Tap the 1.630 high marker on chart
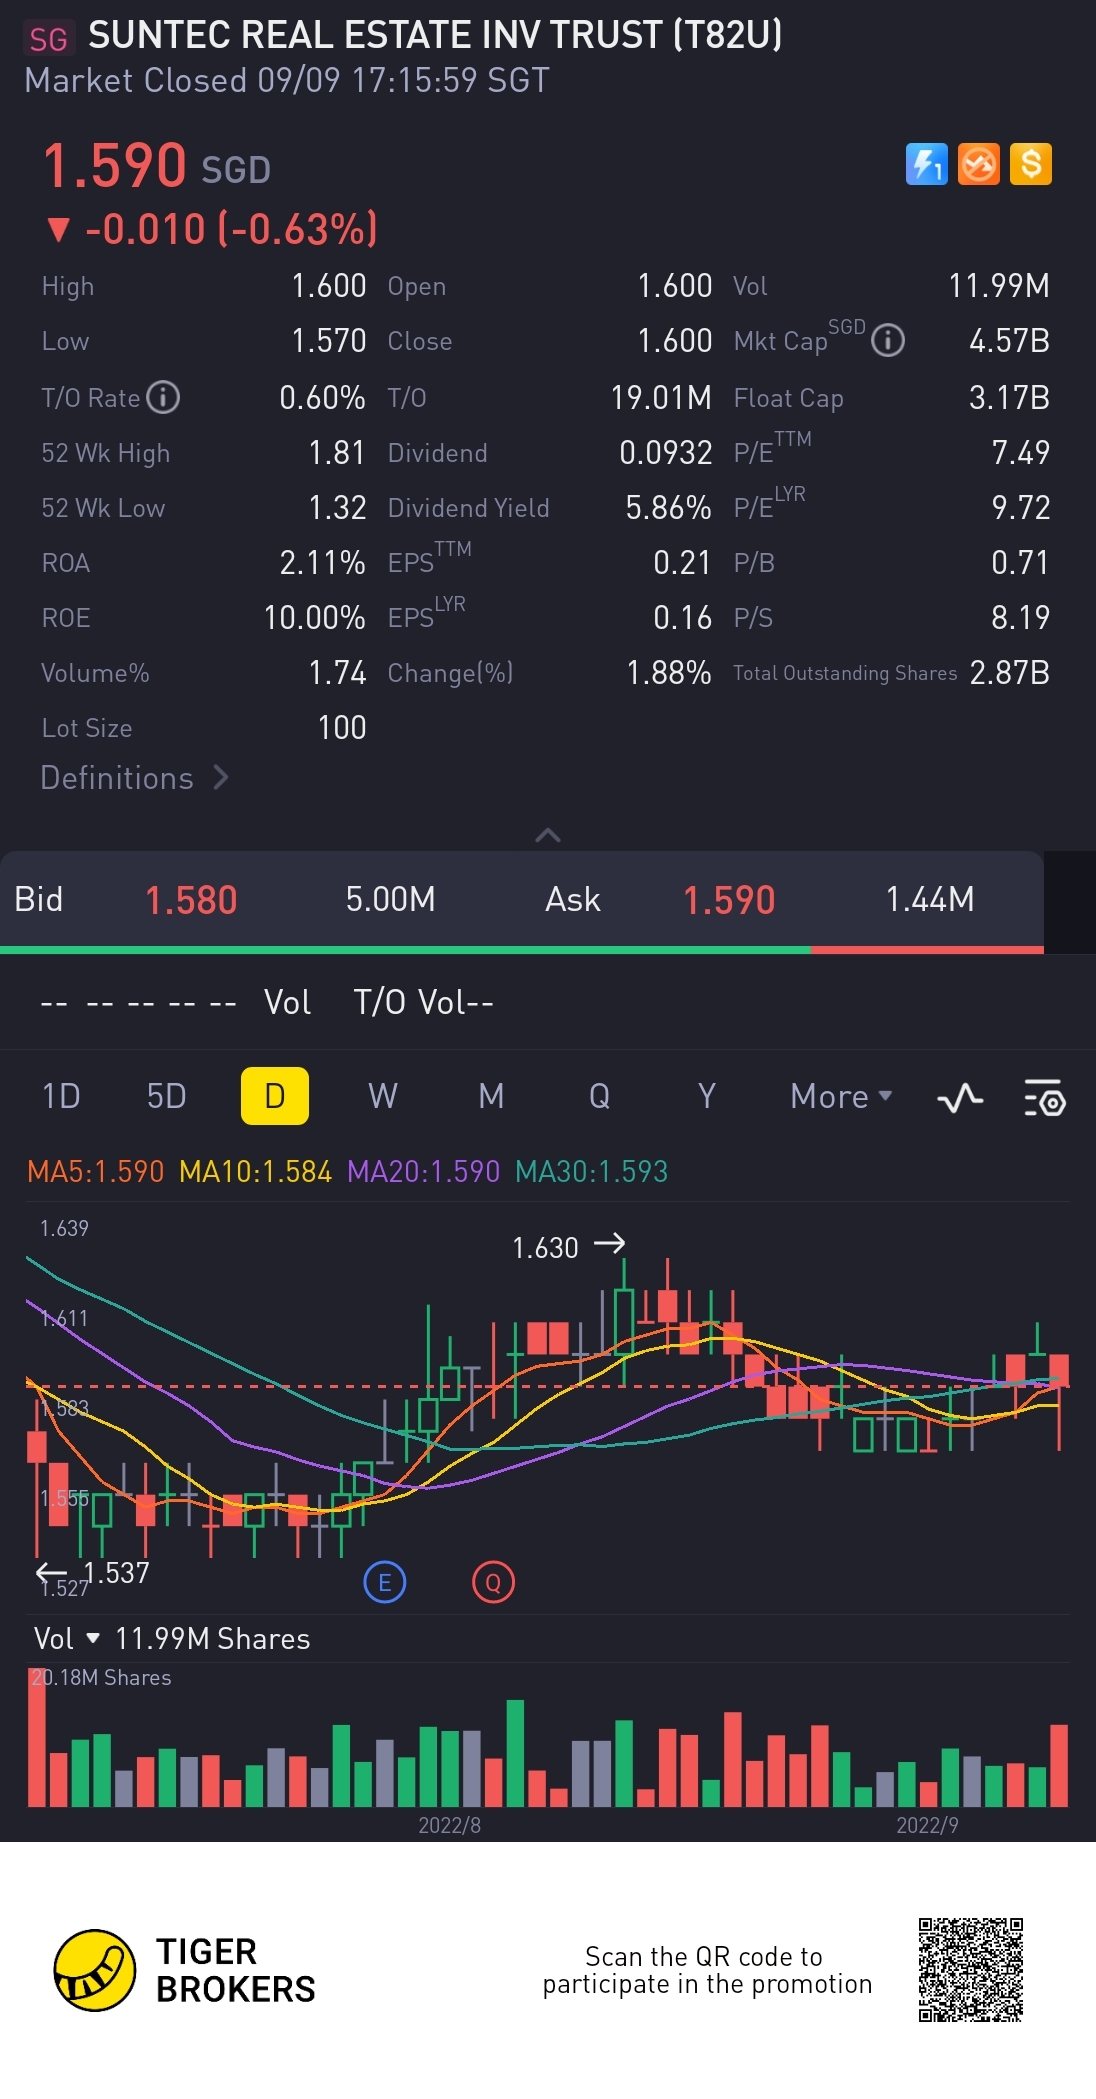The width and height of the screenshot is (1096, 2099). (568, 1247)
